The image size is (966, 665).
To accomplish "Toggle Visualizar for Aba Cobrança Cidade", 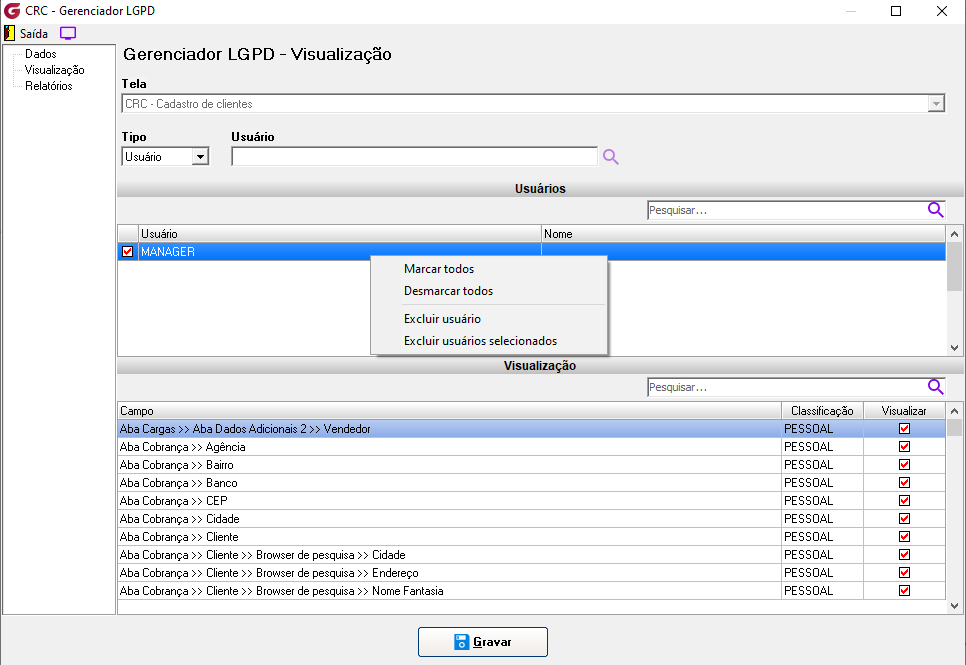I will tap(904, 519).
